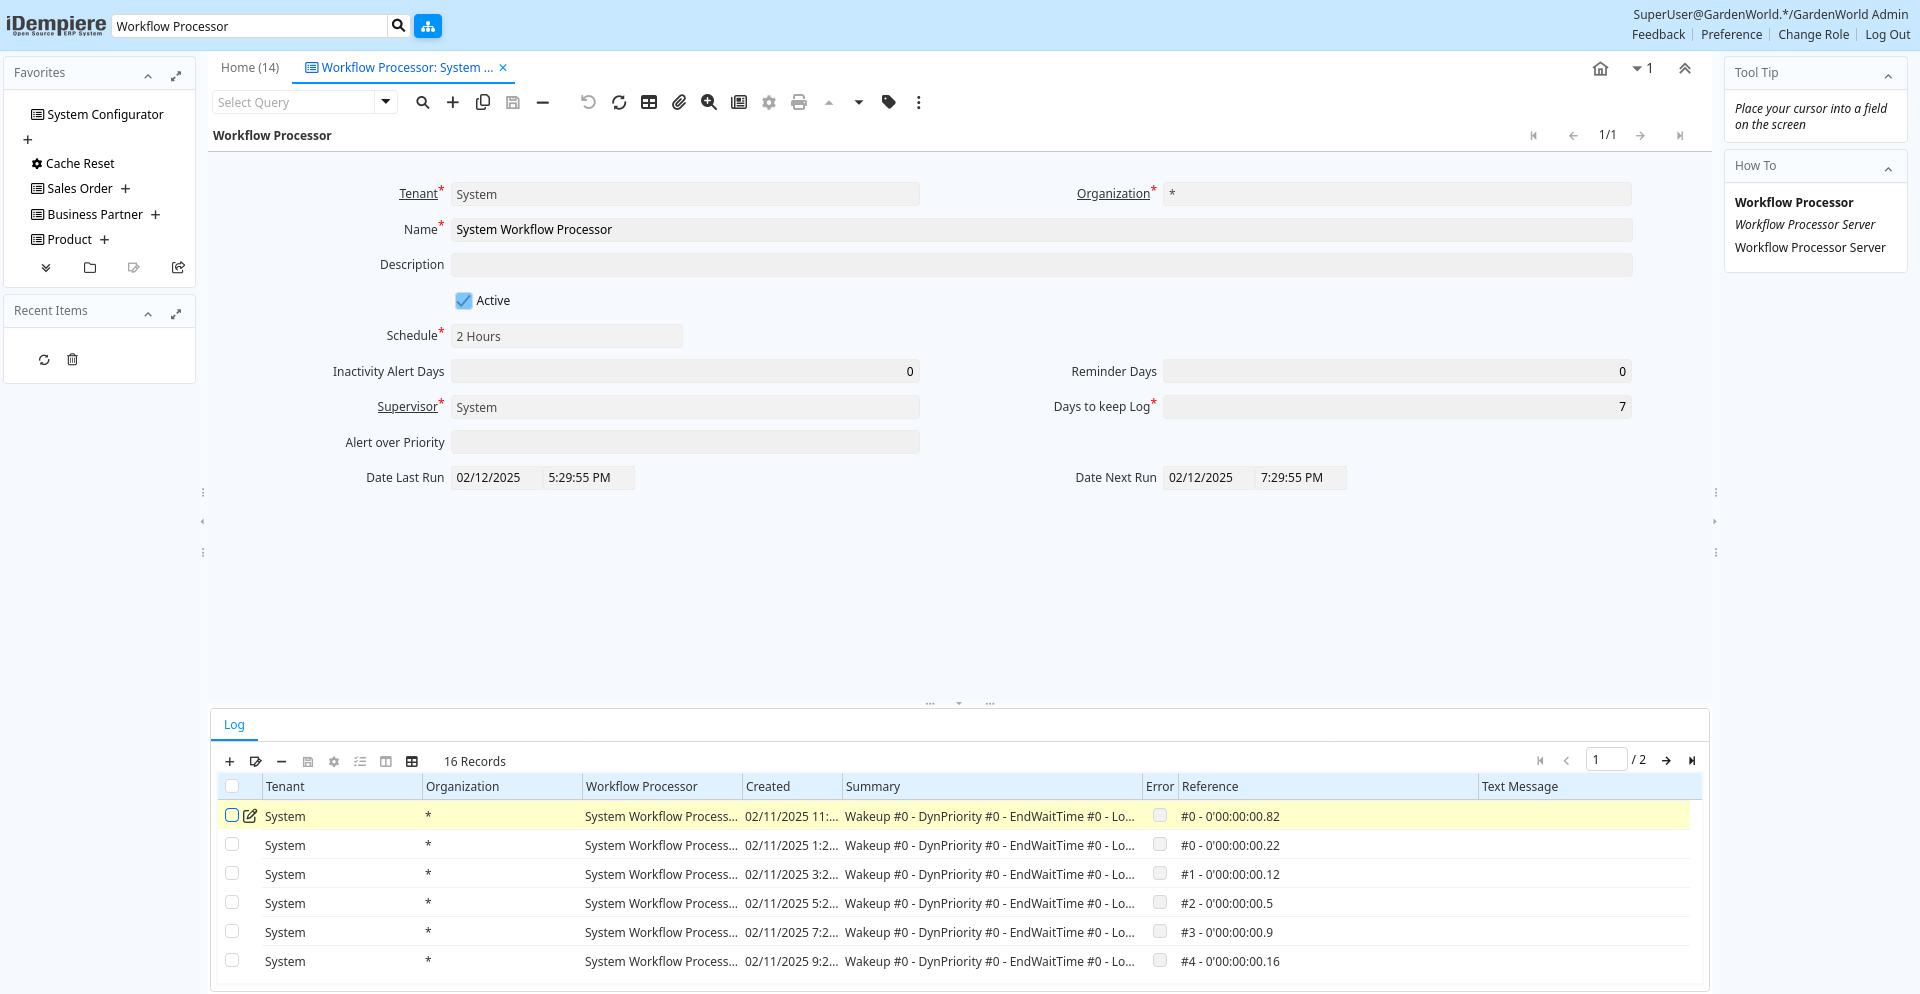Click the Copy Record icon in toolbar

[483, 102]
